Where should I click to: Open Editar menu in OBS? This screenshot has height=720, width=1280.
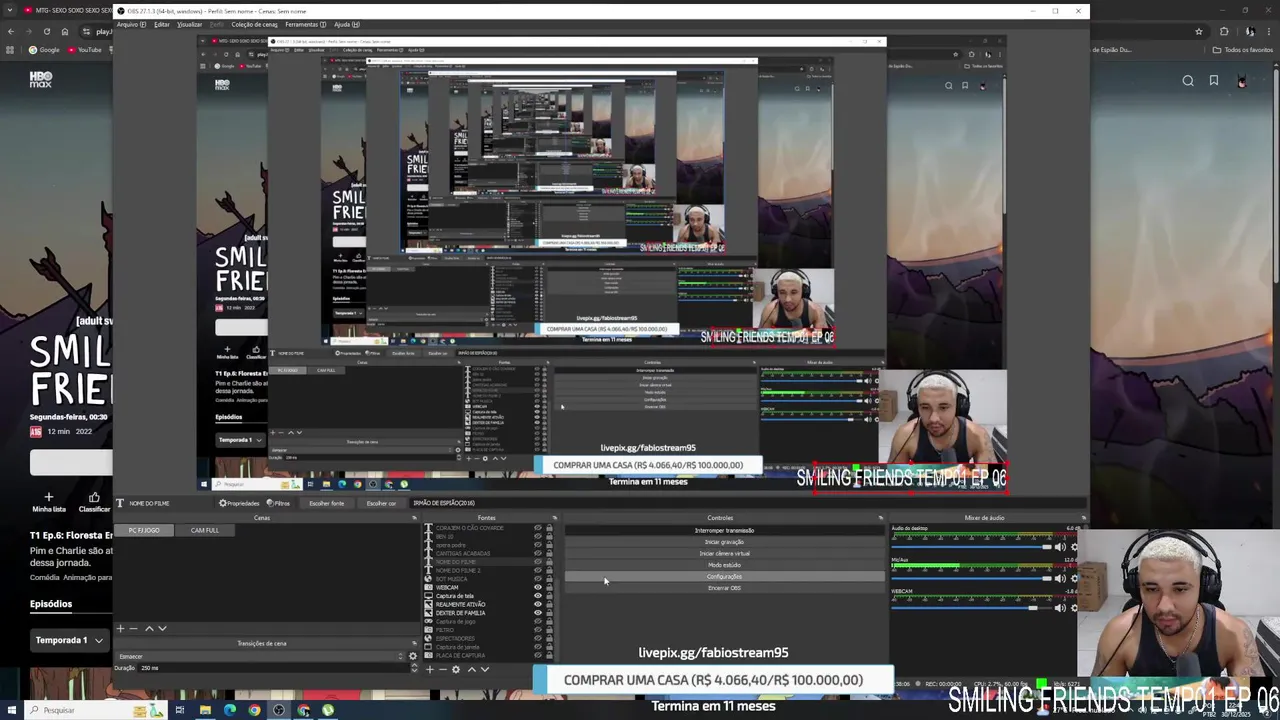pyautogui.click(x=161, y=24)
